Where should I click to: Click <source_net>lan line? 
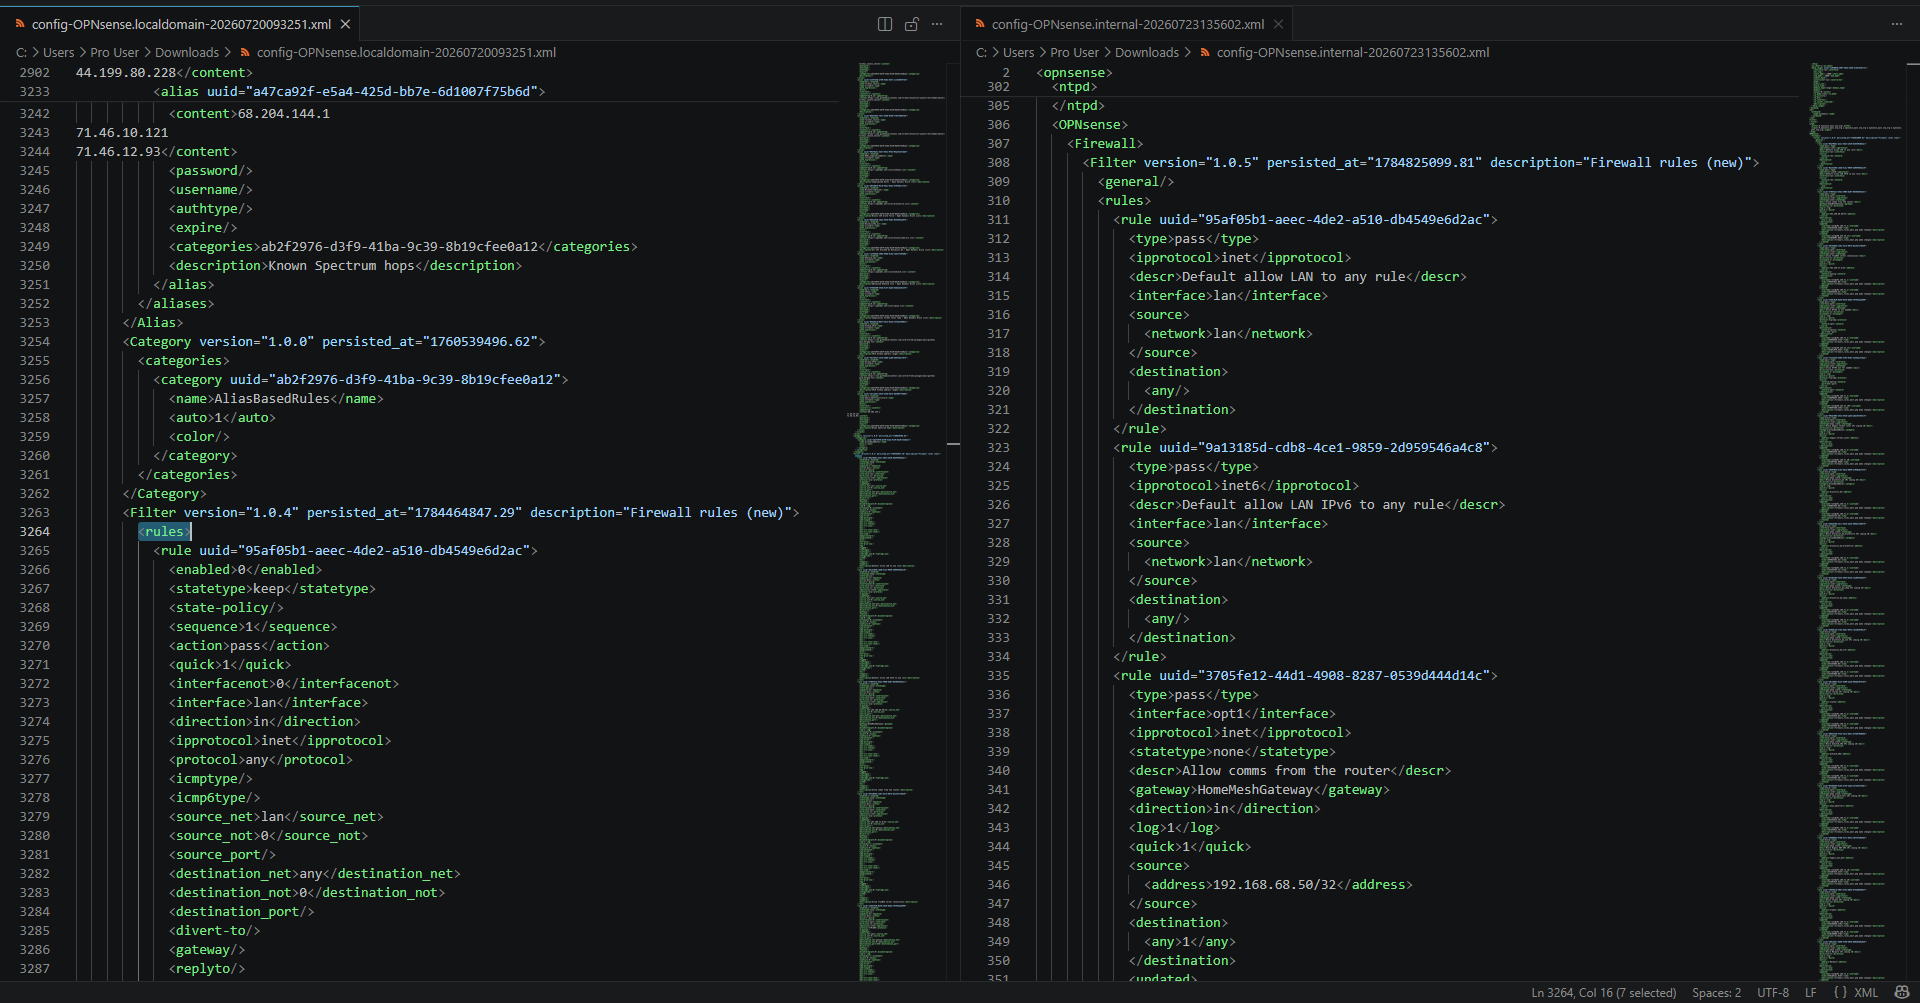[276, 817]
